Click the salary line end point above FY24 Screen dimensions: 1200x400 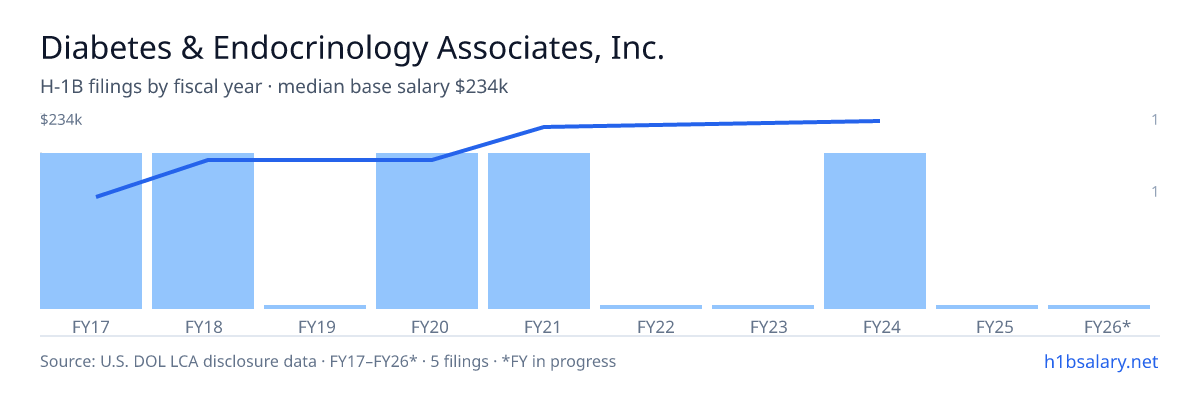pos(879,121)
